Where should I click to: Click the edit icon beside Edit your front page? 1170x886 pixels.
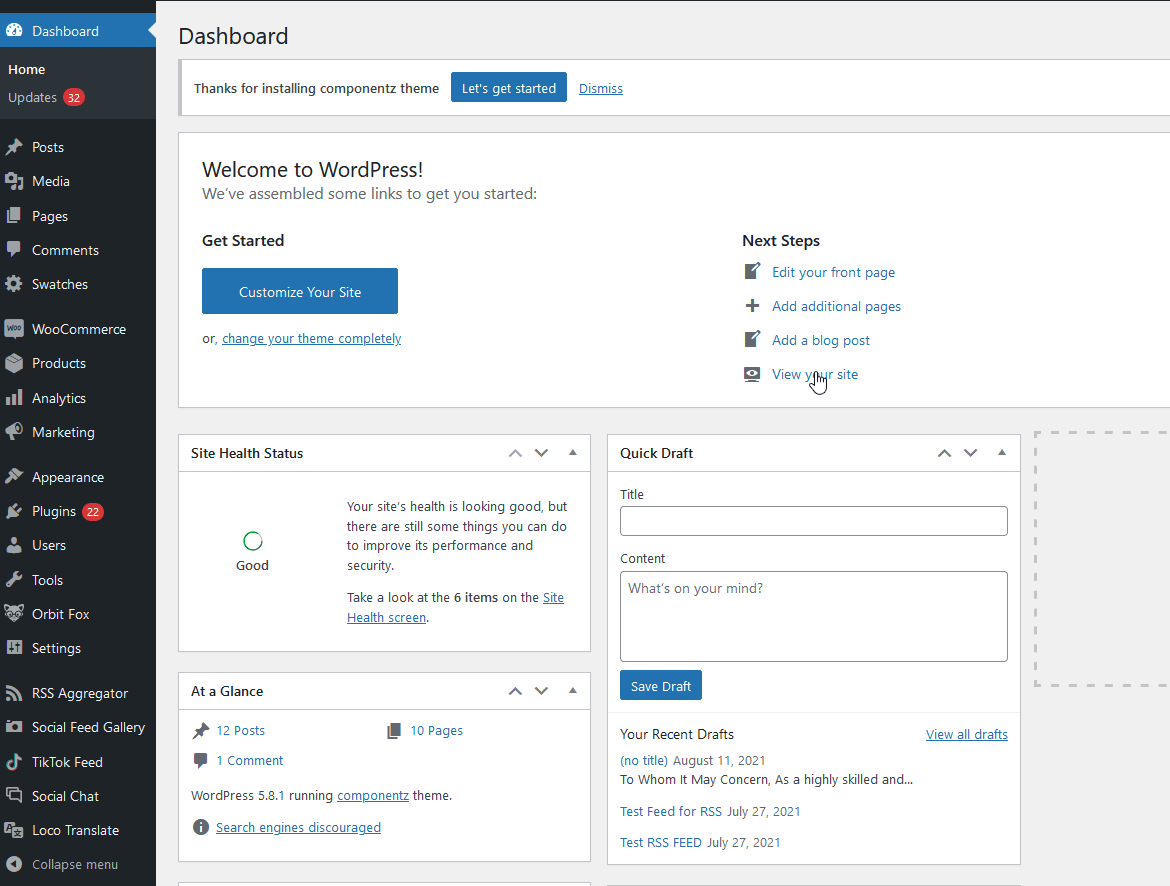point(752,272)
